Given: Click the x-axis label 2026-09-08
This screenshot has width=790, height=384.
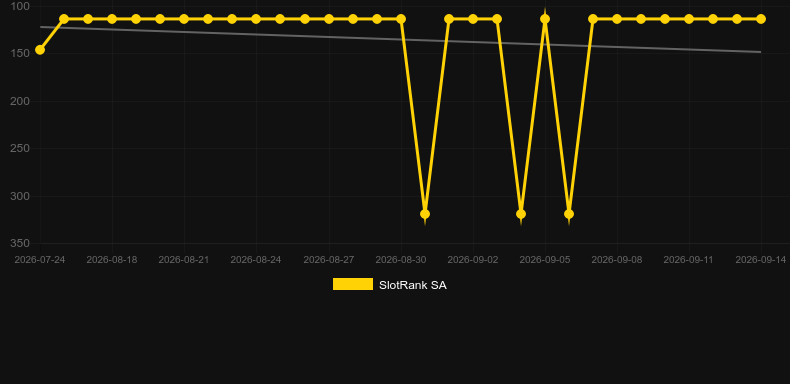Looking at the screenshot, I should click(617, 260).
